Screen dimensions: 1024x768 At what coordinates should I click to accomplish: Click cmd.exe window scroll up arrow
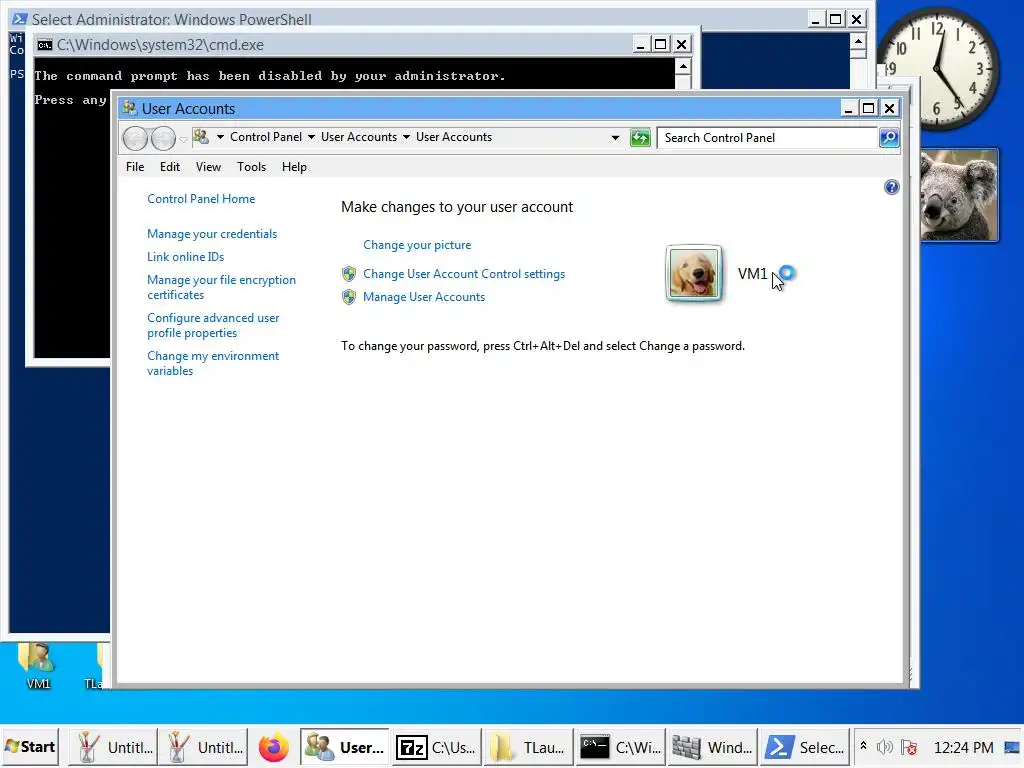point(682,67)
